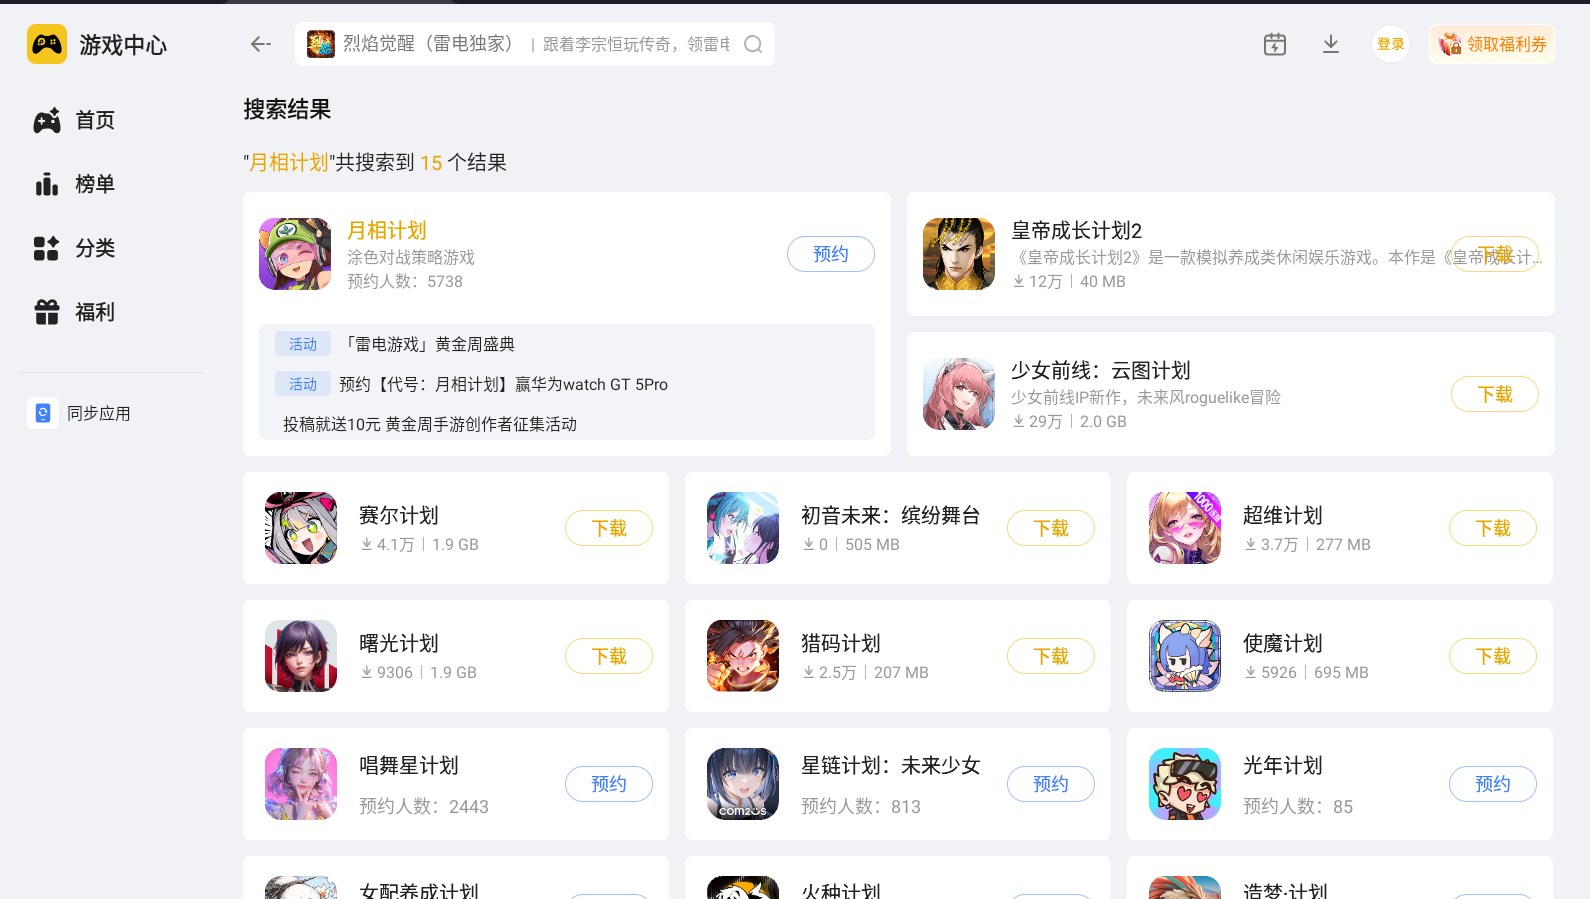Open 榜单 rankings in sidebar
This screenshot has width=1590, height=899.
point(75,185)
